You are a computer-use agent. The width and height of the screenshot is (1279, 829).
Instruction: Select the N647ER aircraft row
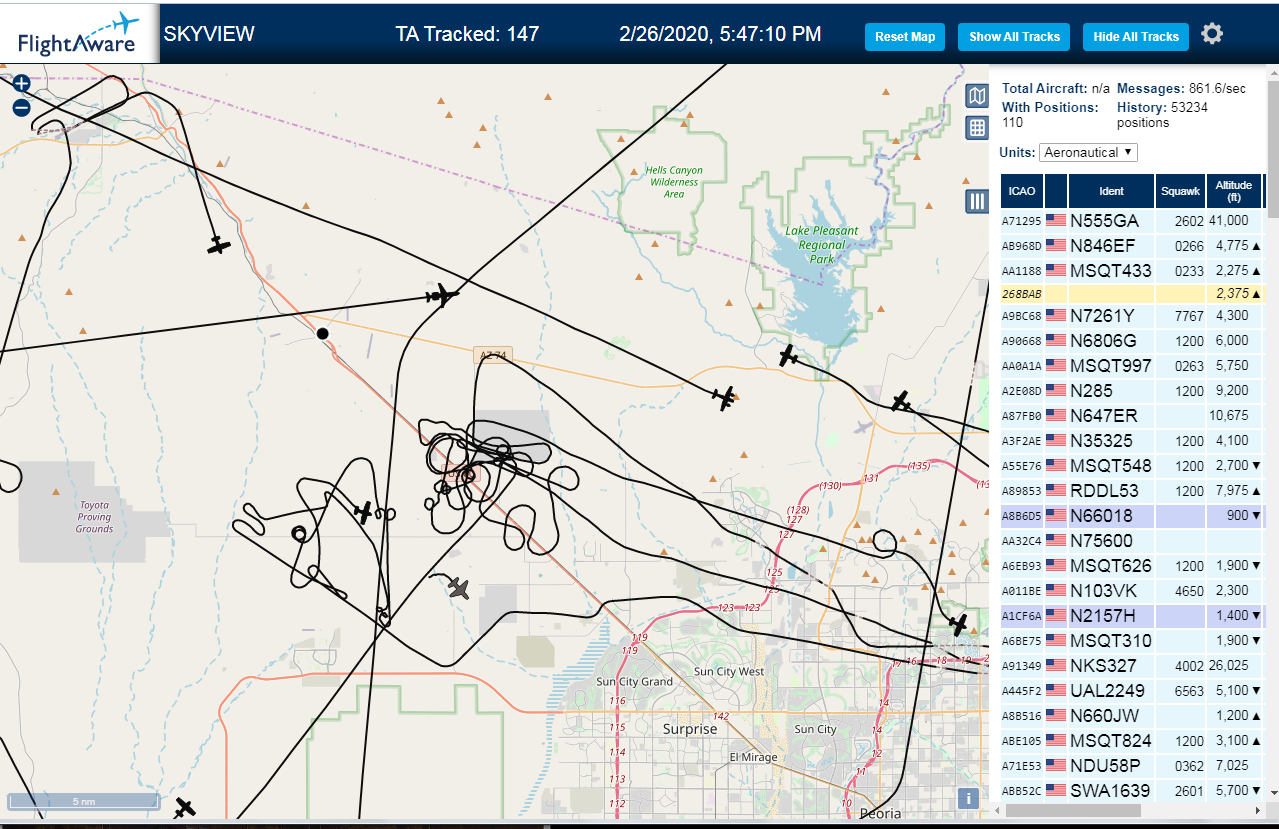pos(1132,415)
